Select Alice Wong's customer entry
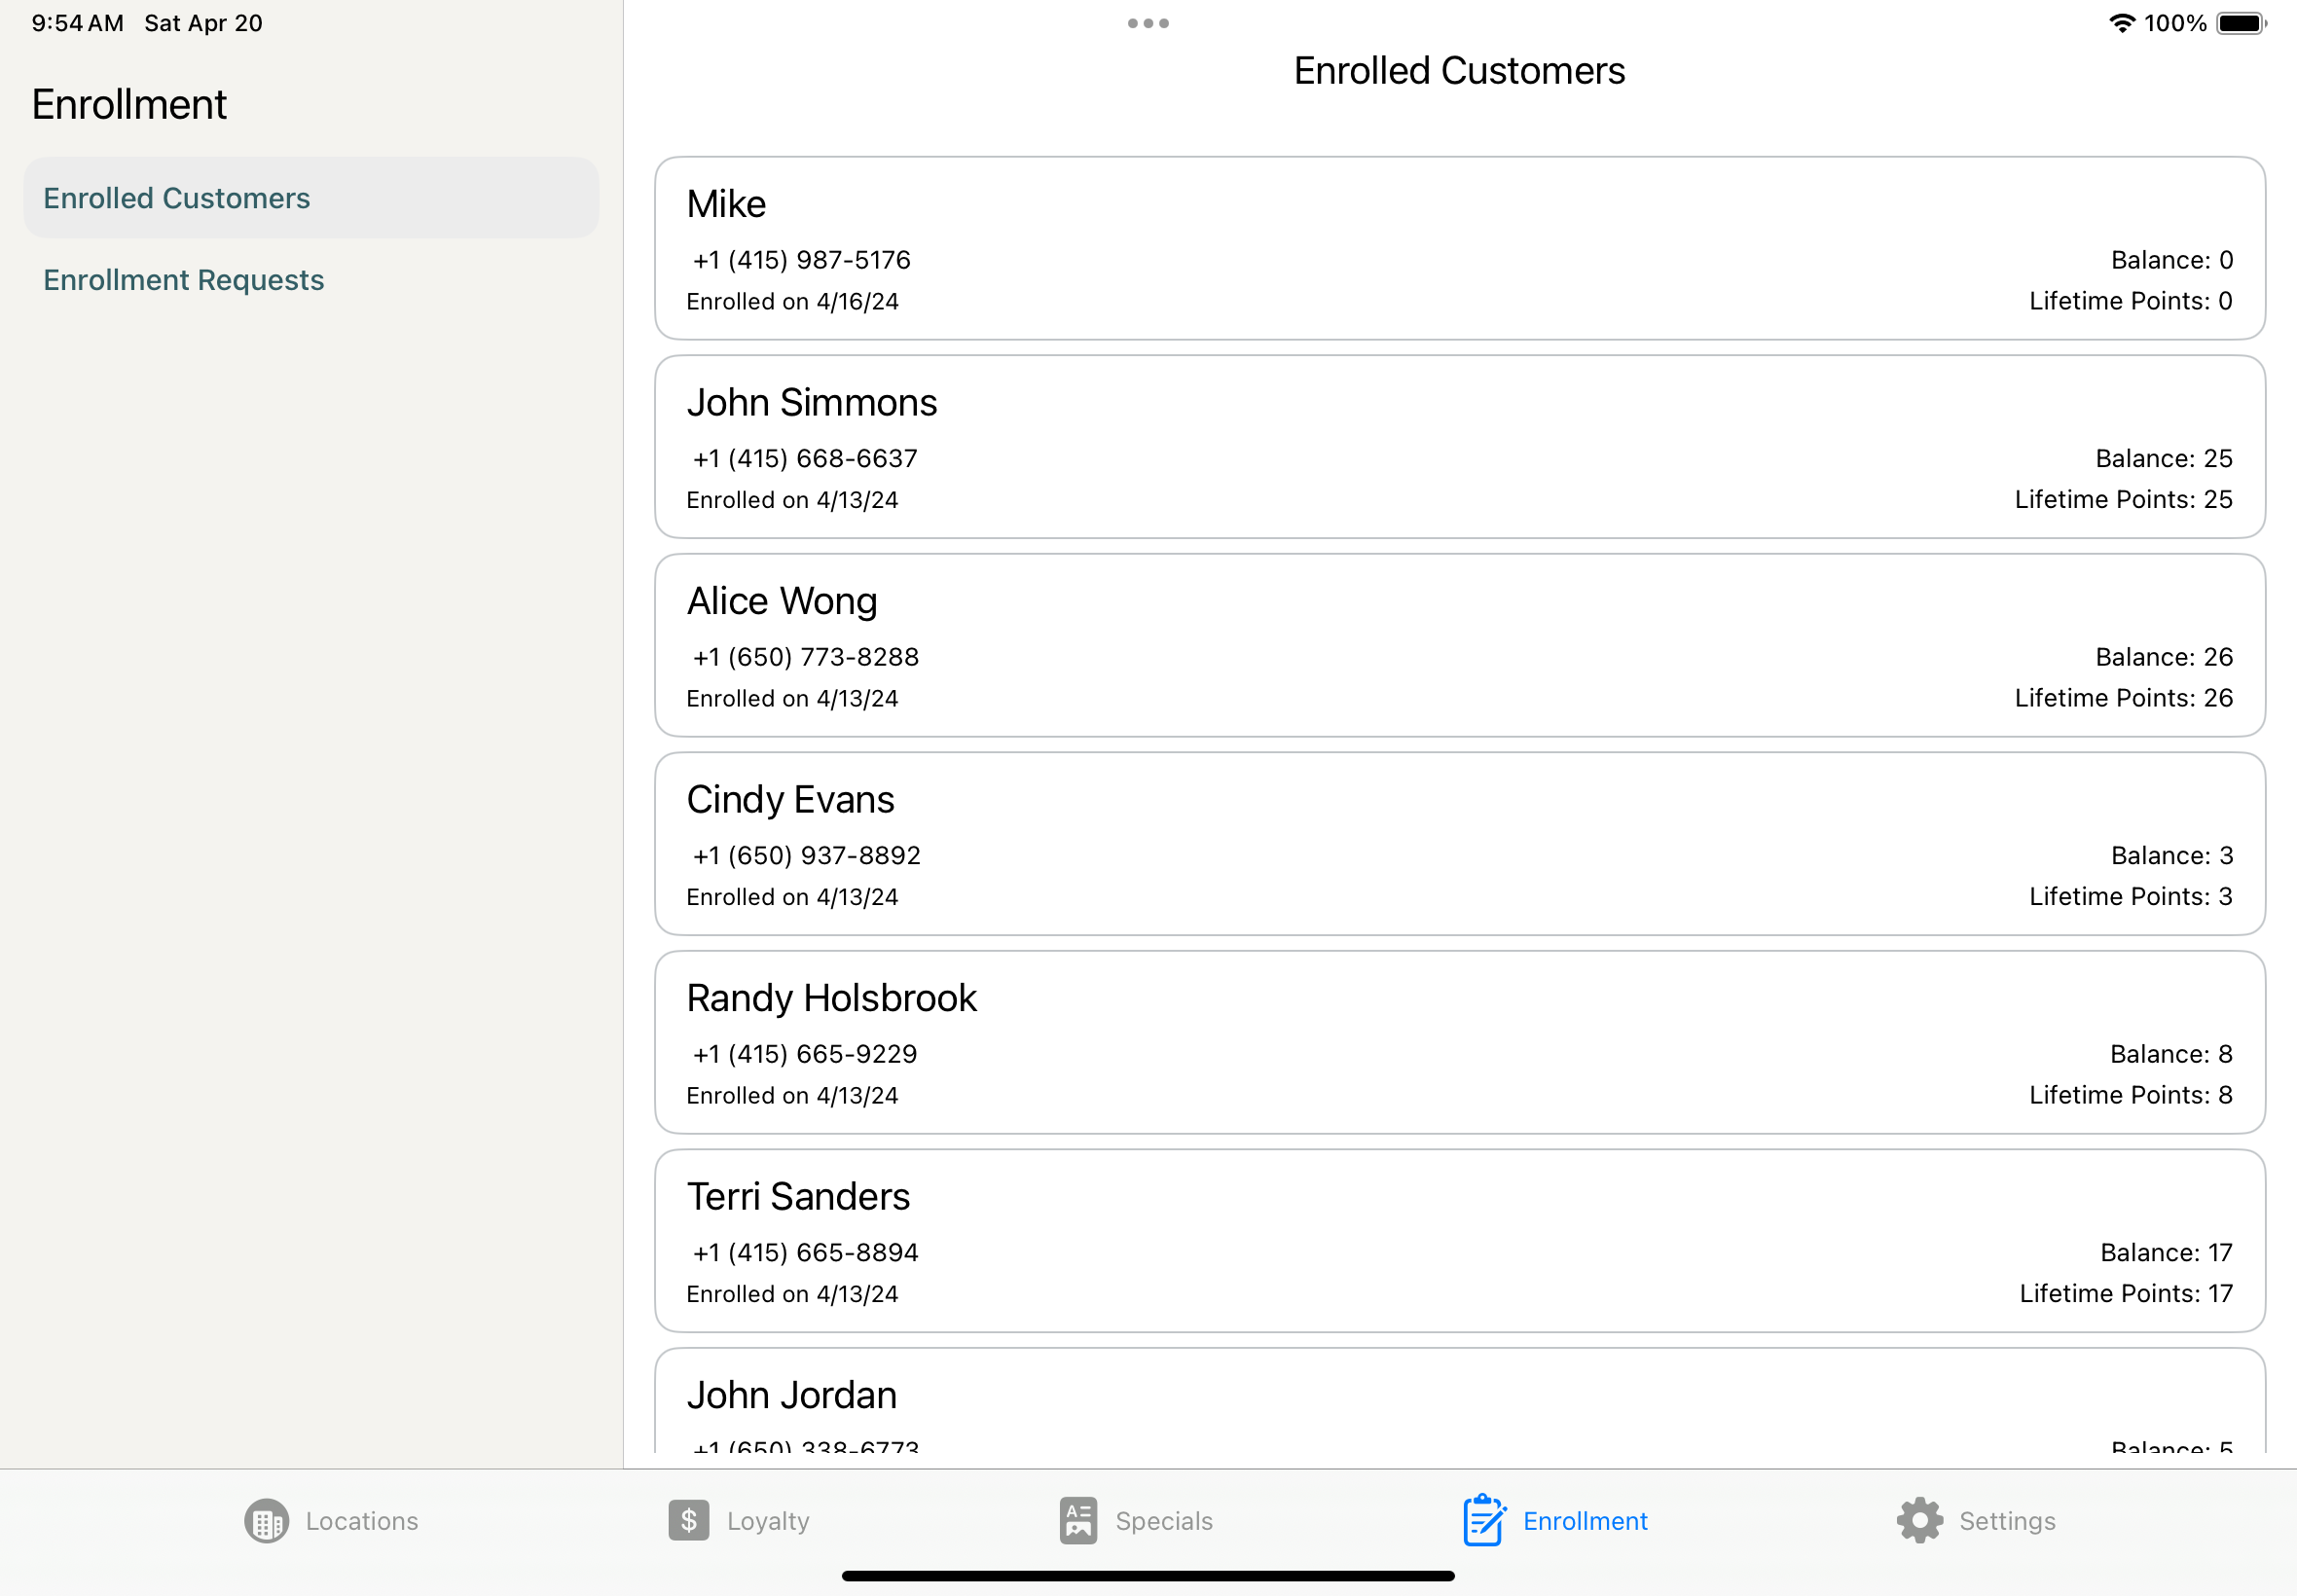2297x1596 pixels. tap(1459, 645)
